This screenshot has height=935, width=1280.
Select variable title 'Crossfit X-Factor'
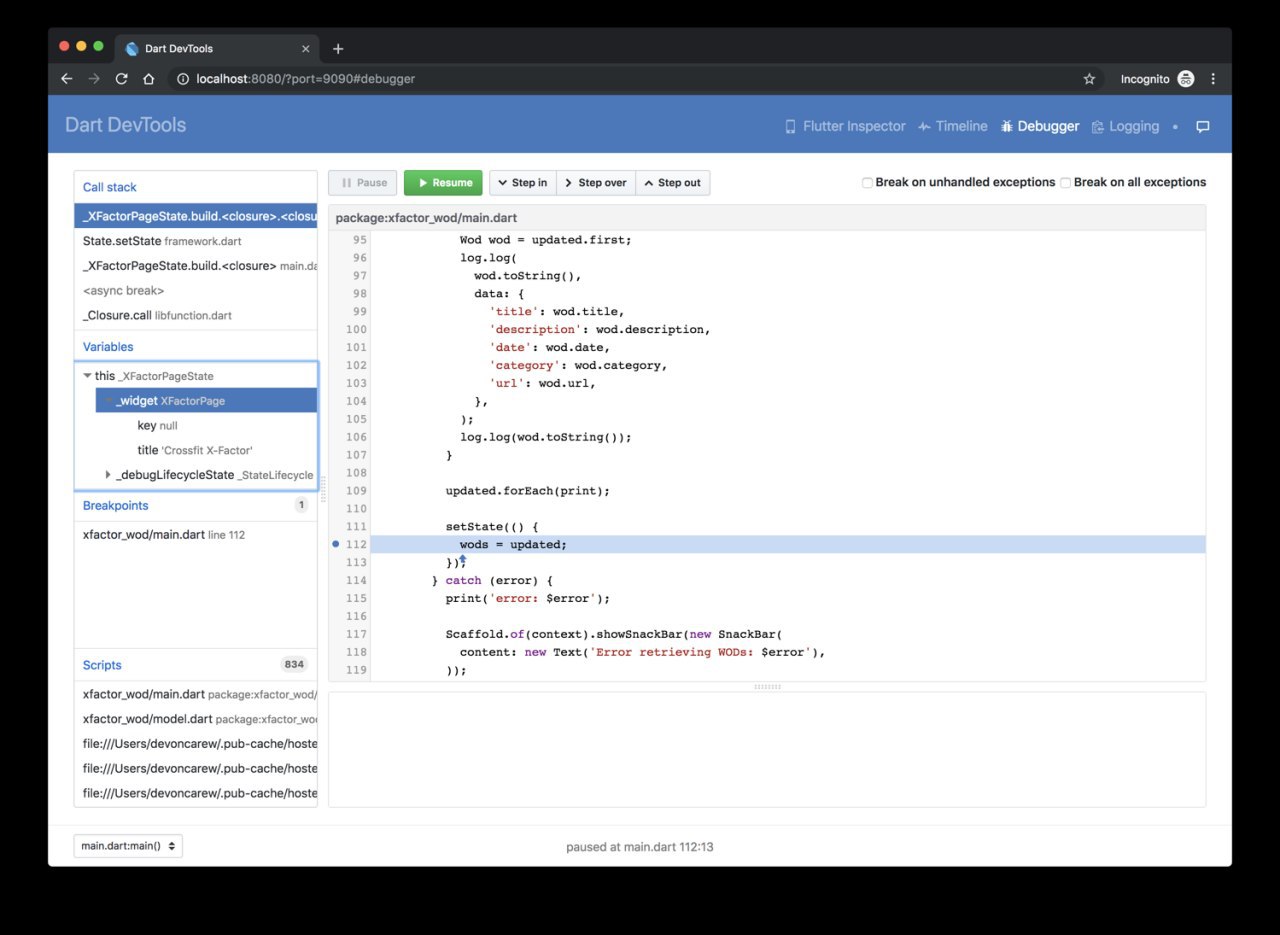pos(196,450)
